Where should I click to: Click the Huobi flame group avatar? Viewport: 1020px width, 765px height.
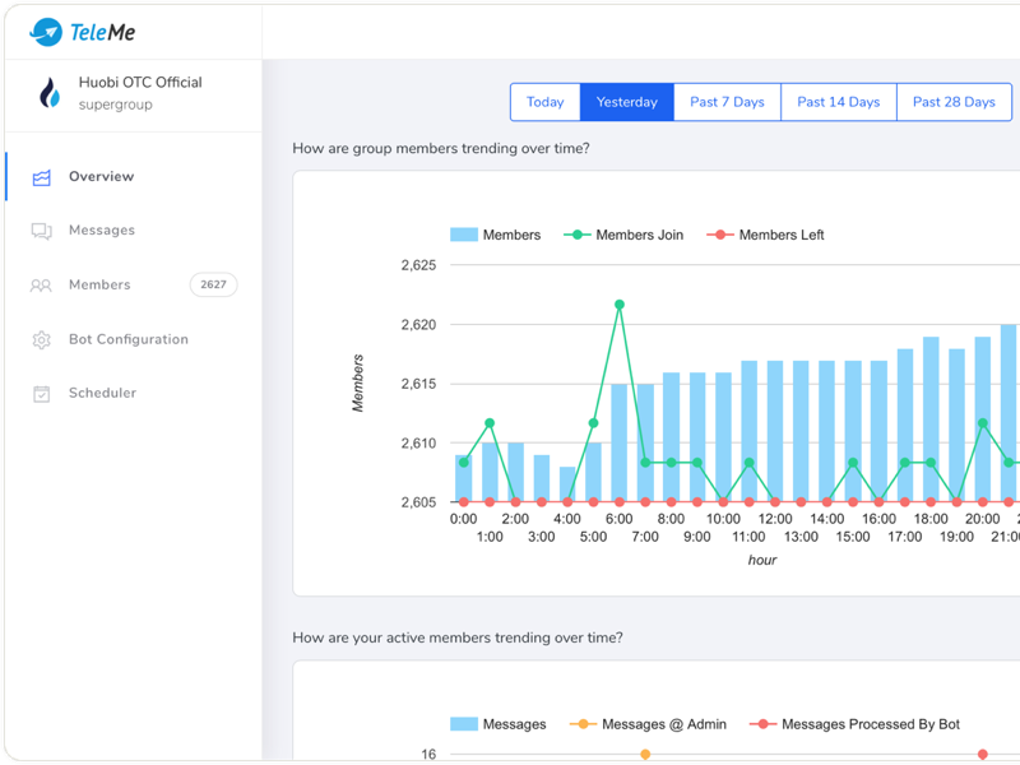pyautogui.click(x=50, y=93)
